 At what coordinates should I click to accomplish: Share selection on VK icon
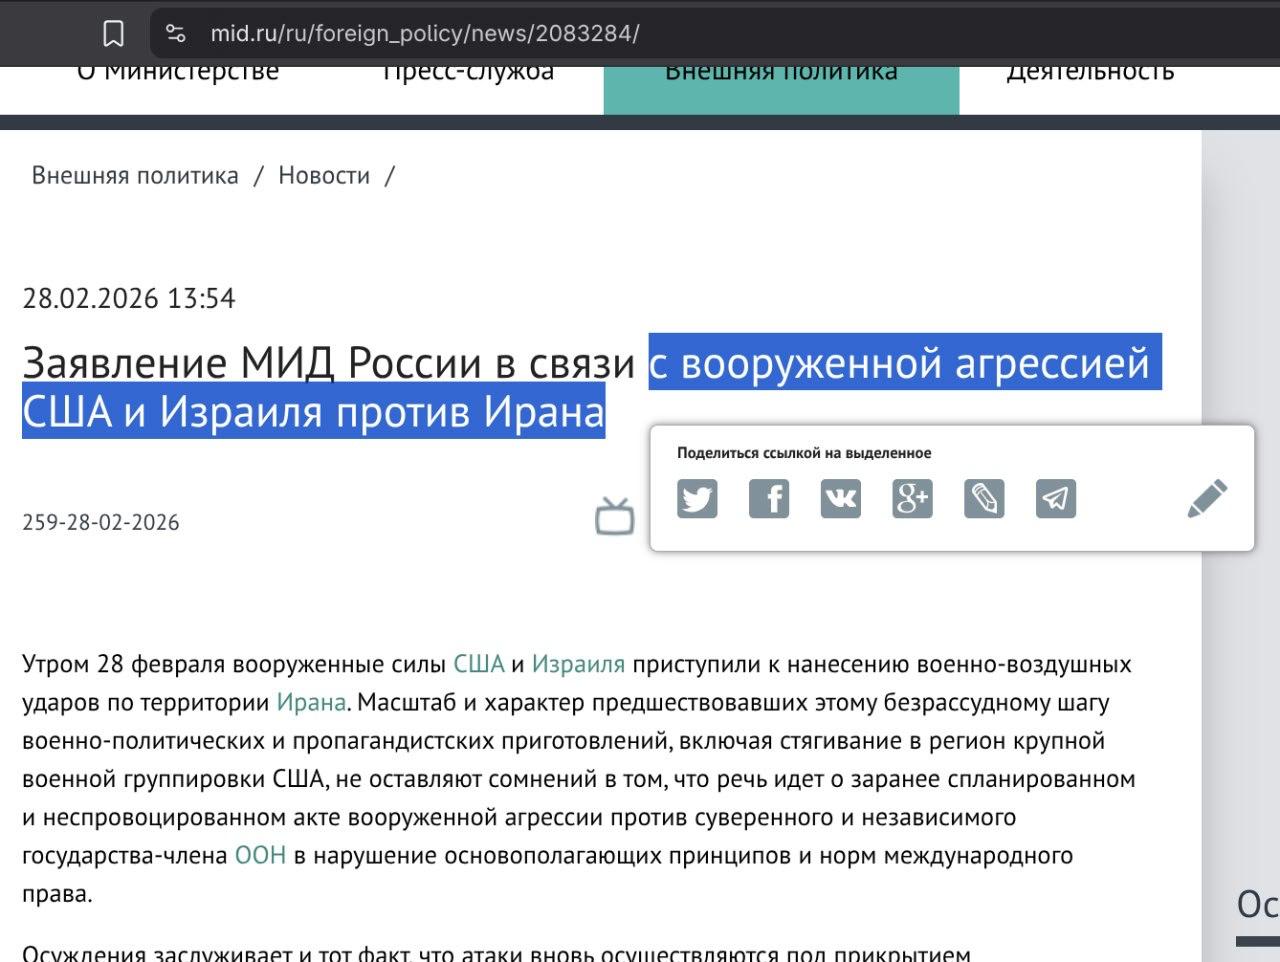(841, 498)
